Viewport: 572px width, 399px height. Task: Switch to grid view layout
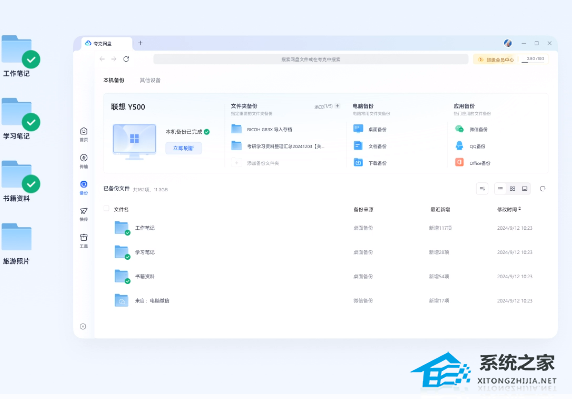[513, 189]
